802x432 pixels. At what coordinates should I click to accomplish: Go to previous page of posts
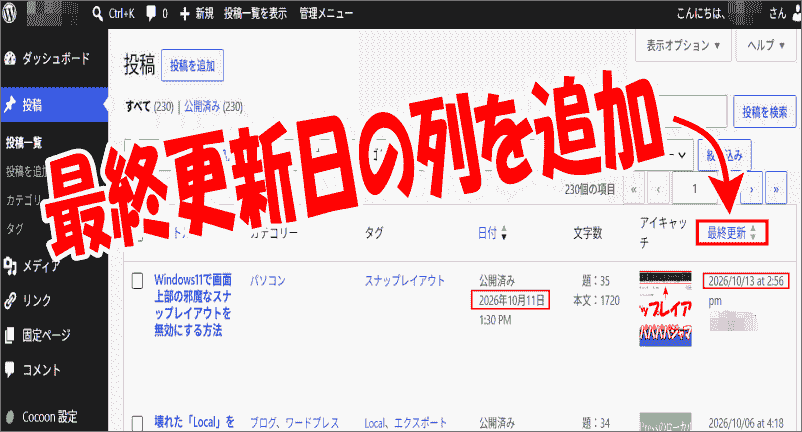pos(658,189)
